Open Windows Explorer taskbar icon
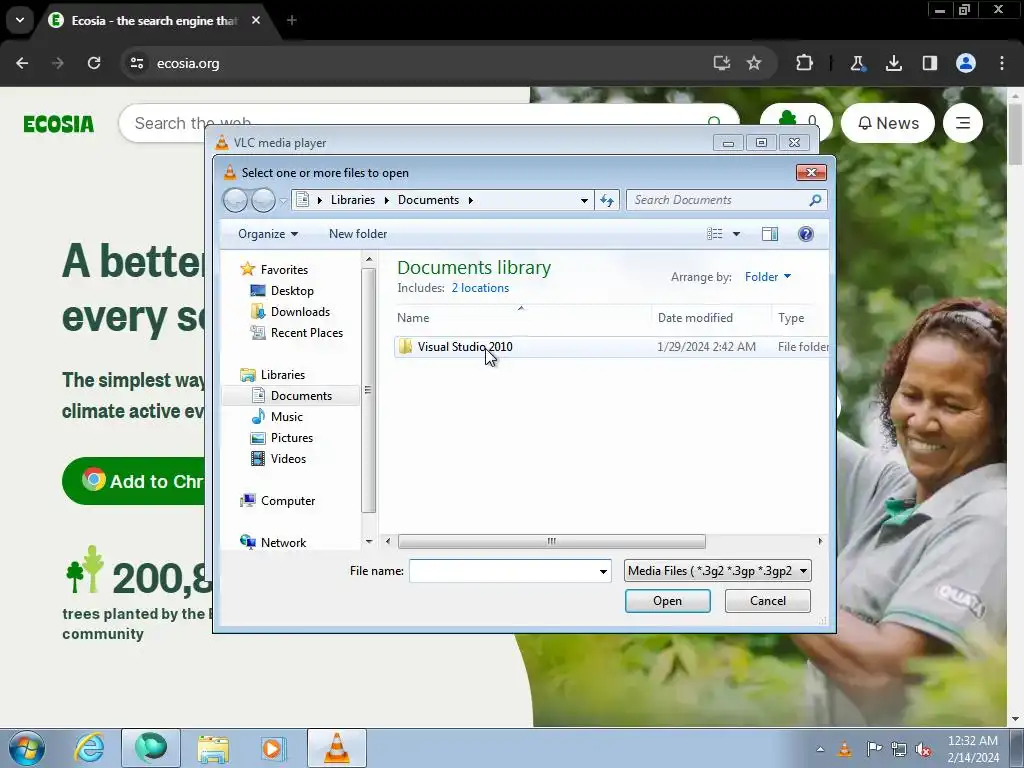This screenshot has height=768, width=1024. point(213,748)
